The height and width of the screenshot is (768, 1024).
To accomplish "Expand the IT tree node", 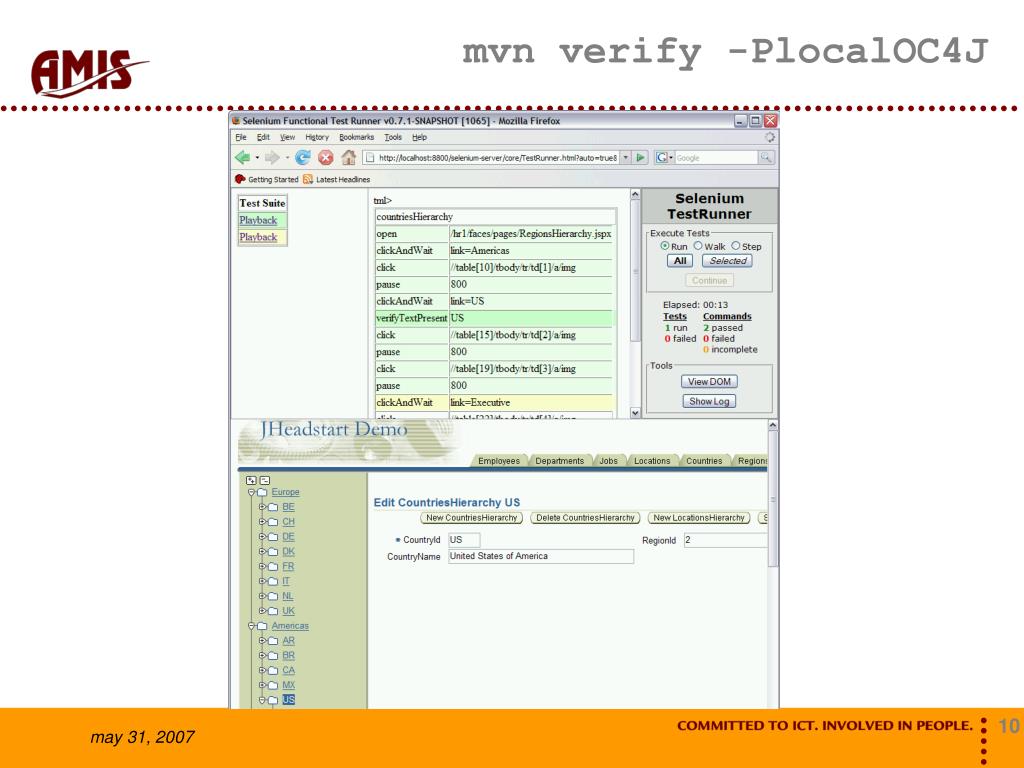I will [262, 581].
